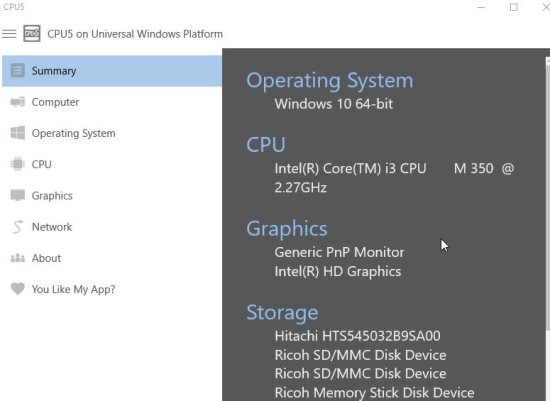
Task: Click the Network cable icon
Action: click(18, 227)
